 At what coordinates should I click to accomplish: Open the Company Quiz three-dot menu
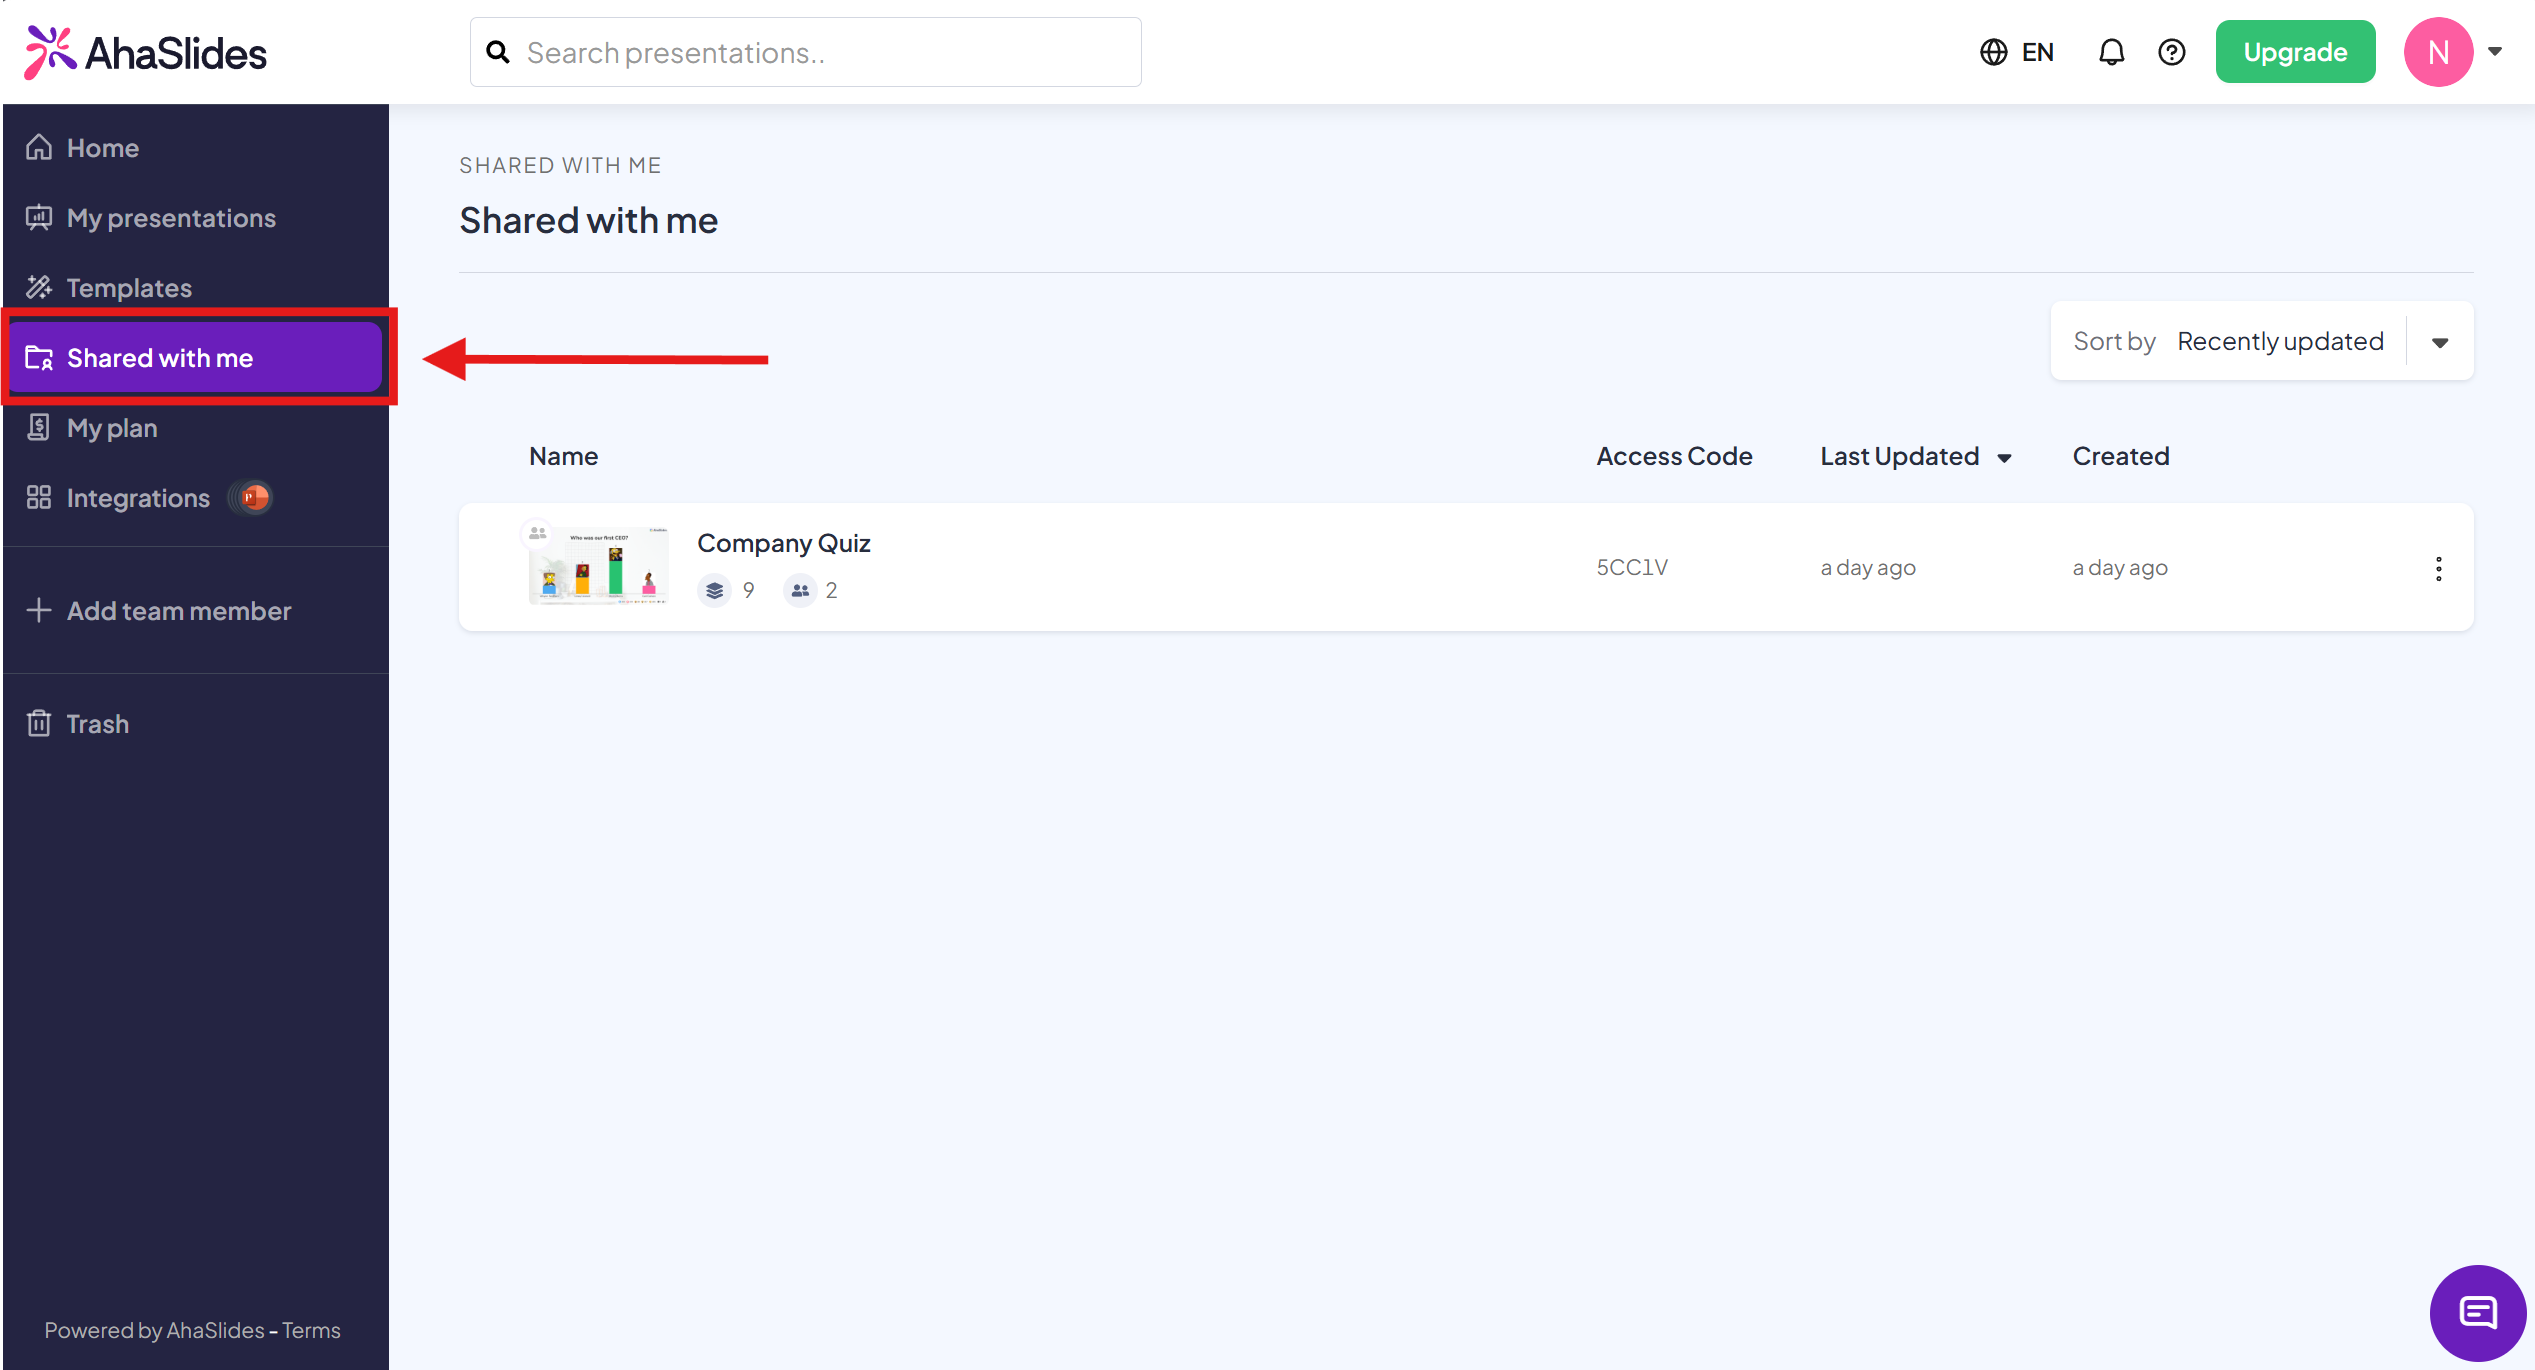pyautogui.click(x=2439, y=568)
